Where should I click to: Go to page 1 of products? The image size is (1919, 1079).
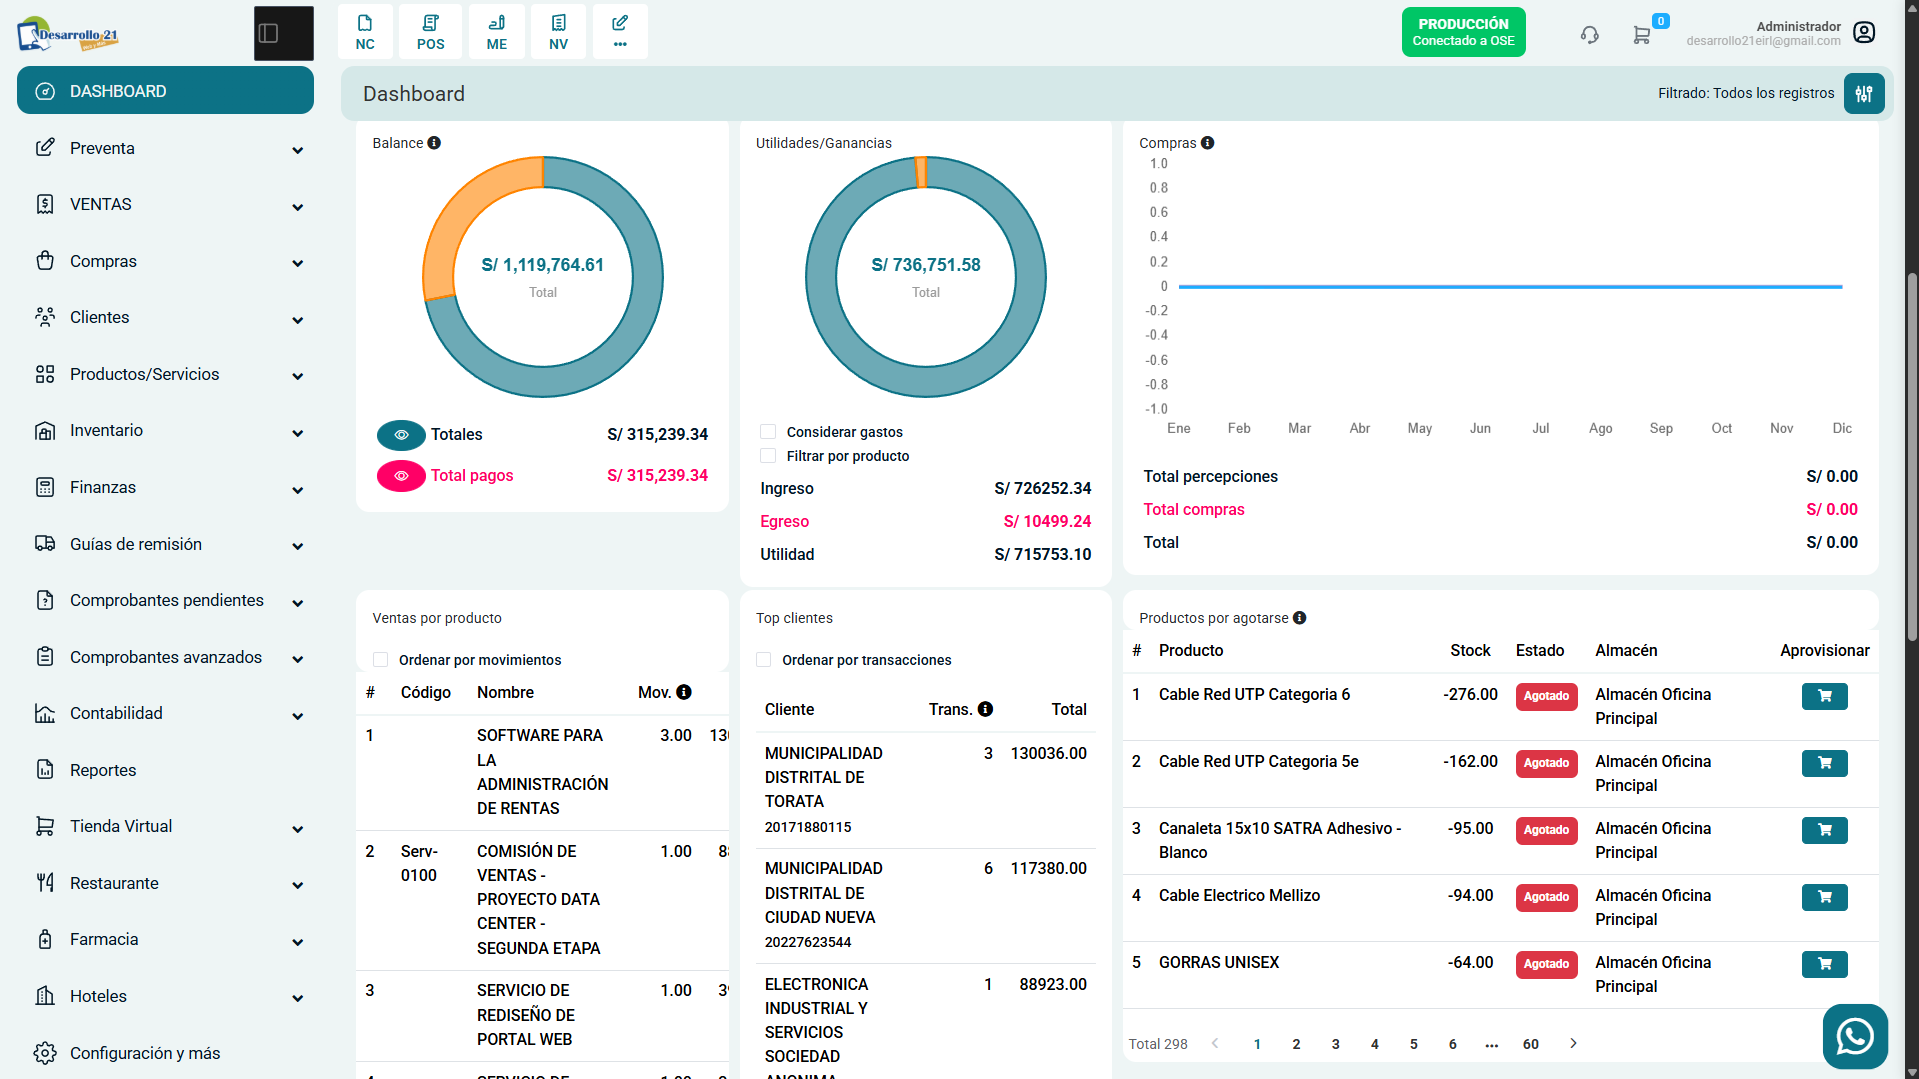(1257, 1044)
